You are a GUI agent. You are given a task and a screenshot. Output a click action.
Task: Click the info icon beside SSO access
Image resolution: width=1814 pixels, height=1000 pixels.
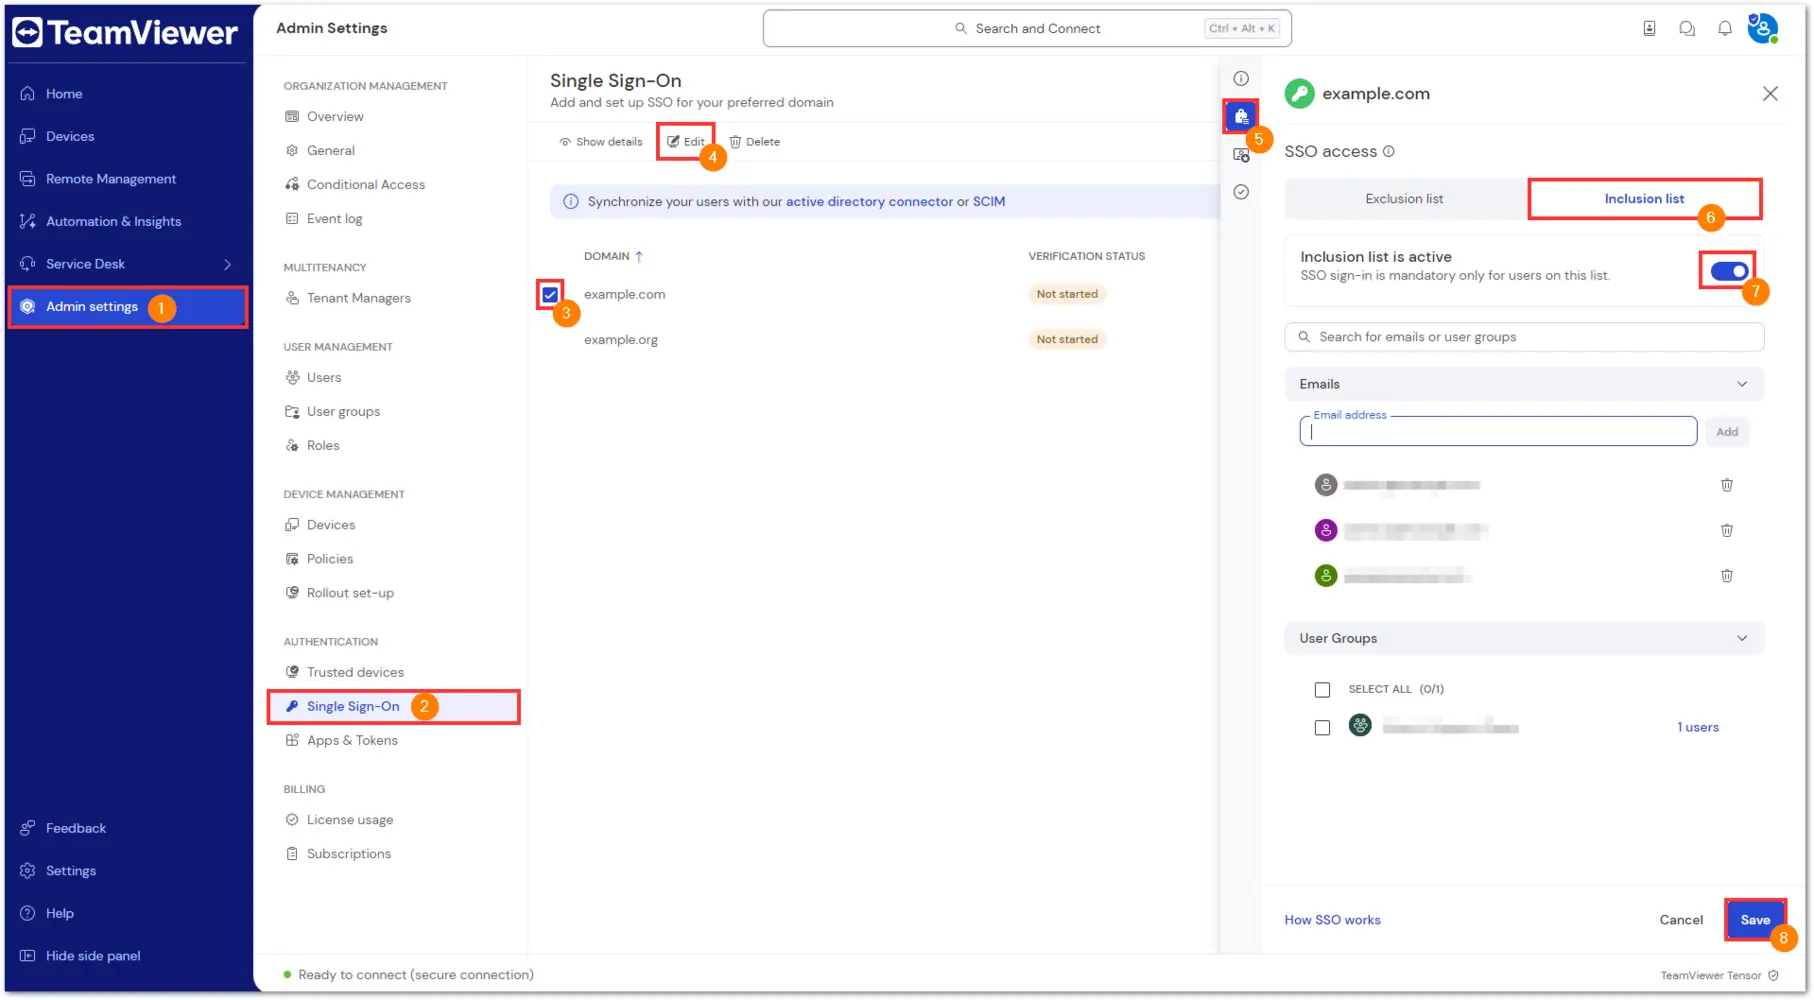1388,151
